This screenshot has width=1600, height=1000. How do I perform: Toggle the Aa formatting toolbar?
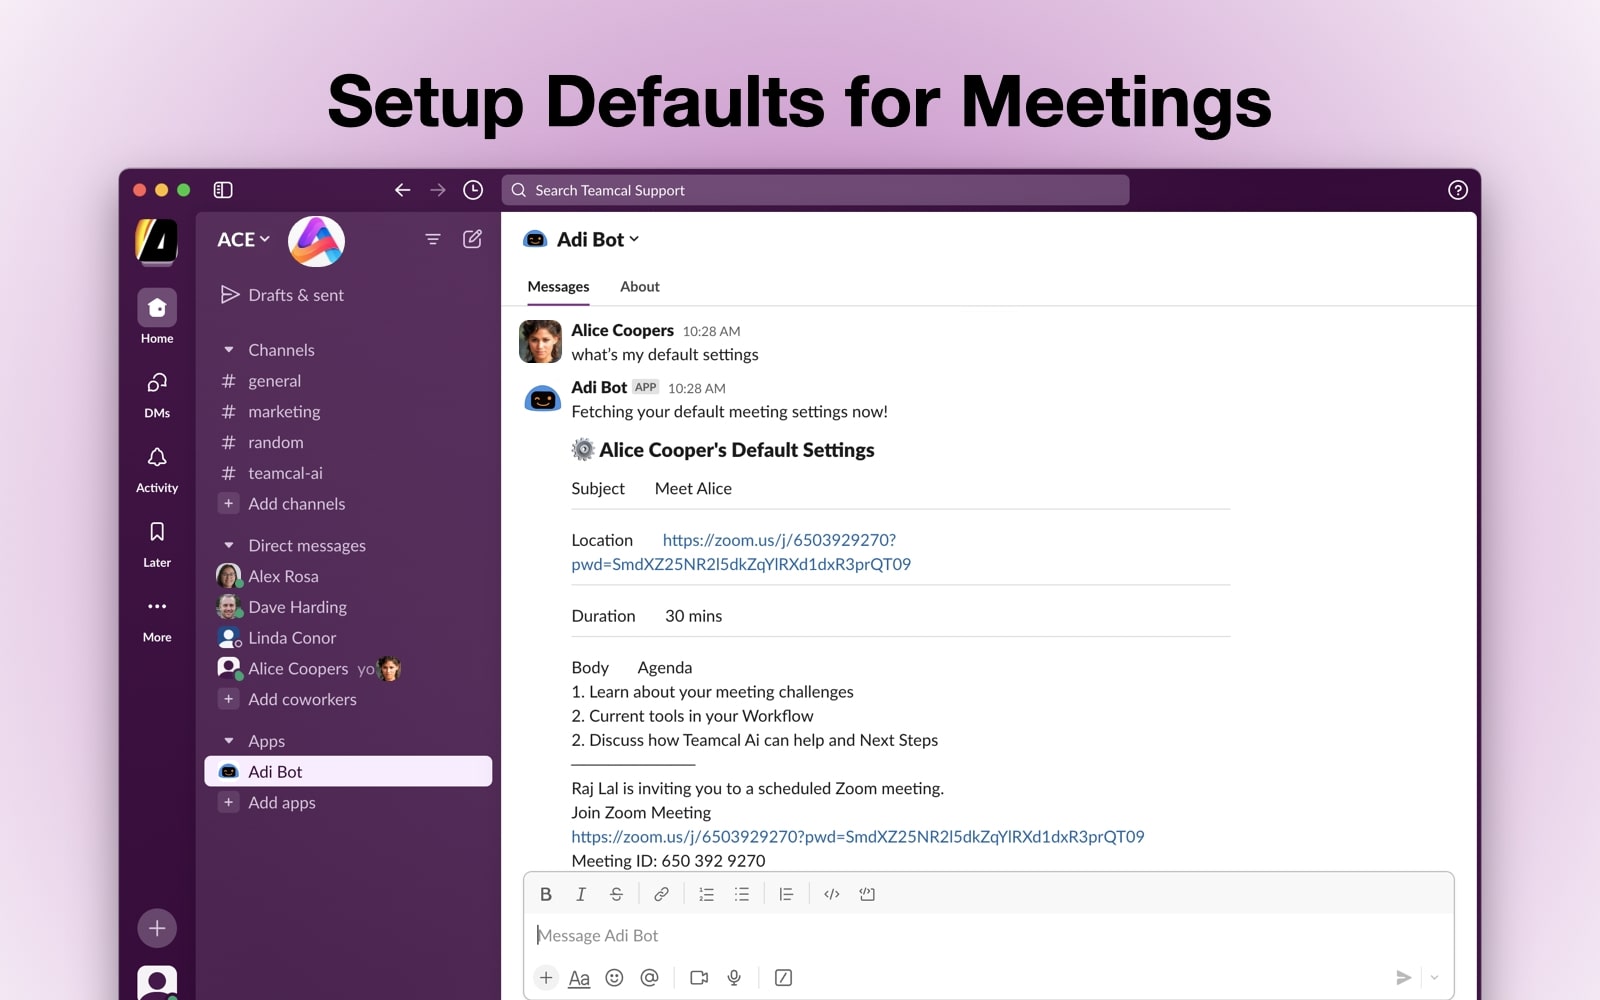579,978
